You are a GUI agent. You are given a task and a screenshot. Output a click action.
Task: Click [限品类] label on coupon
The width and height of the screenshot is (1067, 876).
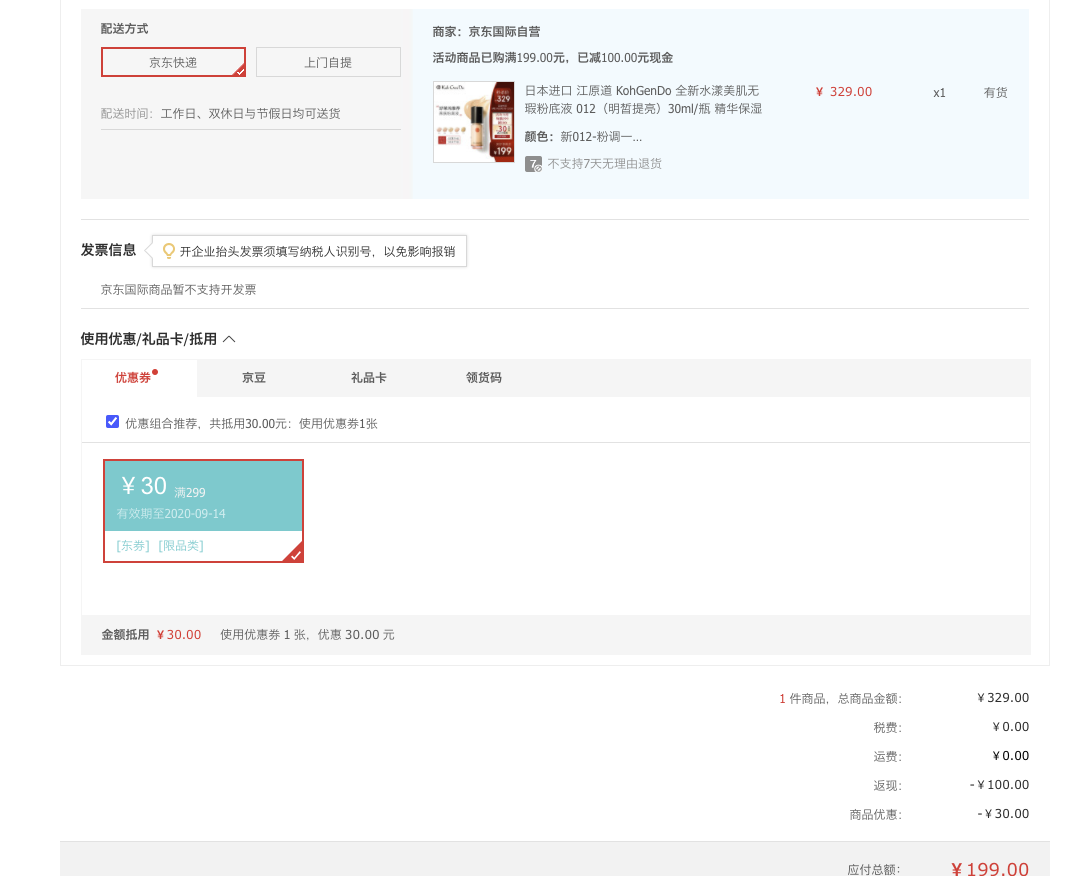(x=181, y=546)
